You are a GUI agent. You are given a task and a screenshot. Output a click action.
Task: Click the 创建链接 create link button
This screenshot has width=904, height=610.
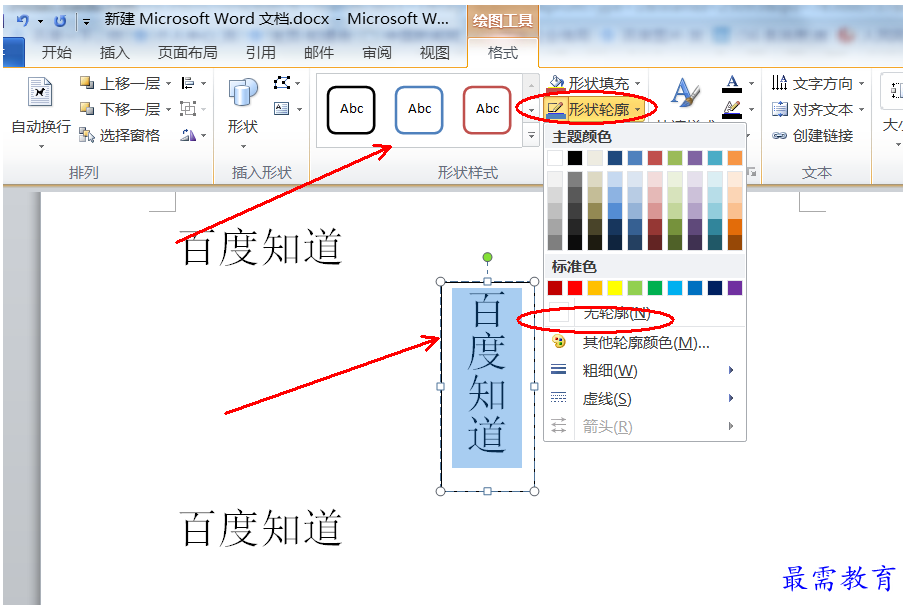[812, 135]
